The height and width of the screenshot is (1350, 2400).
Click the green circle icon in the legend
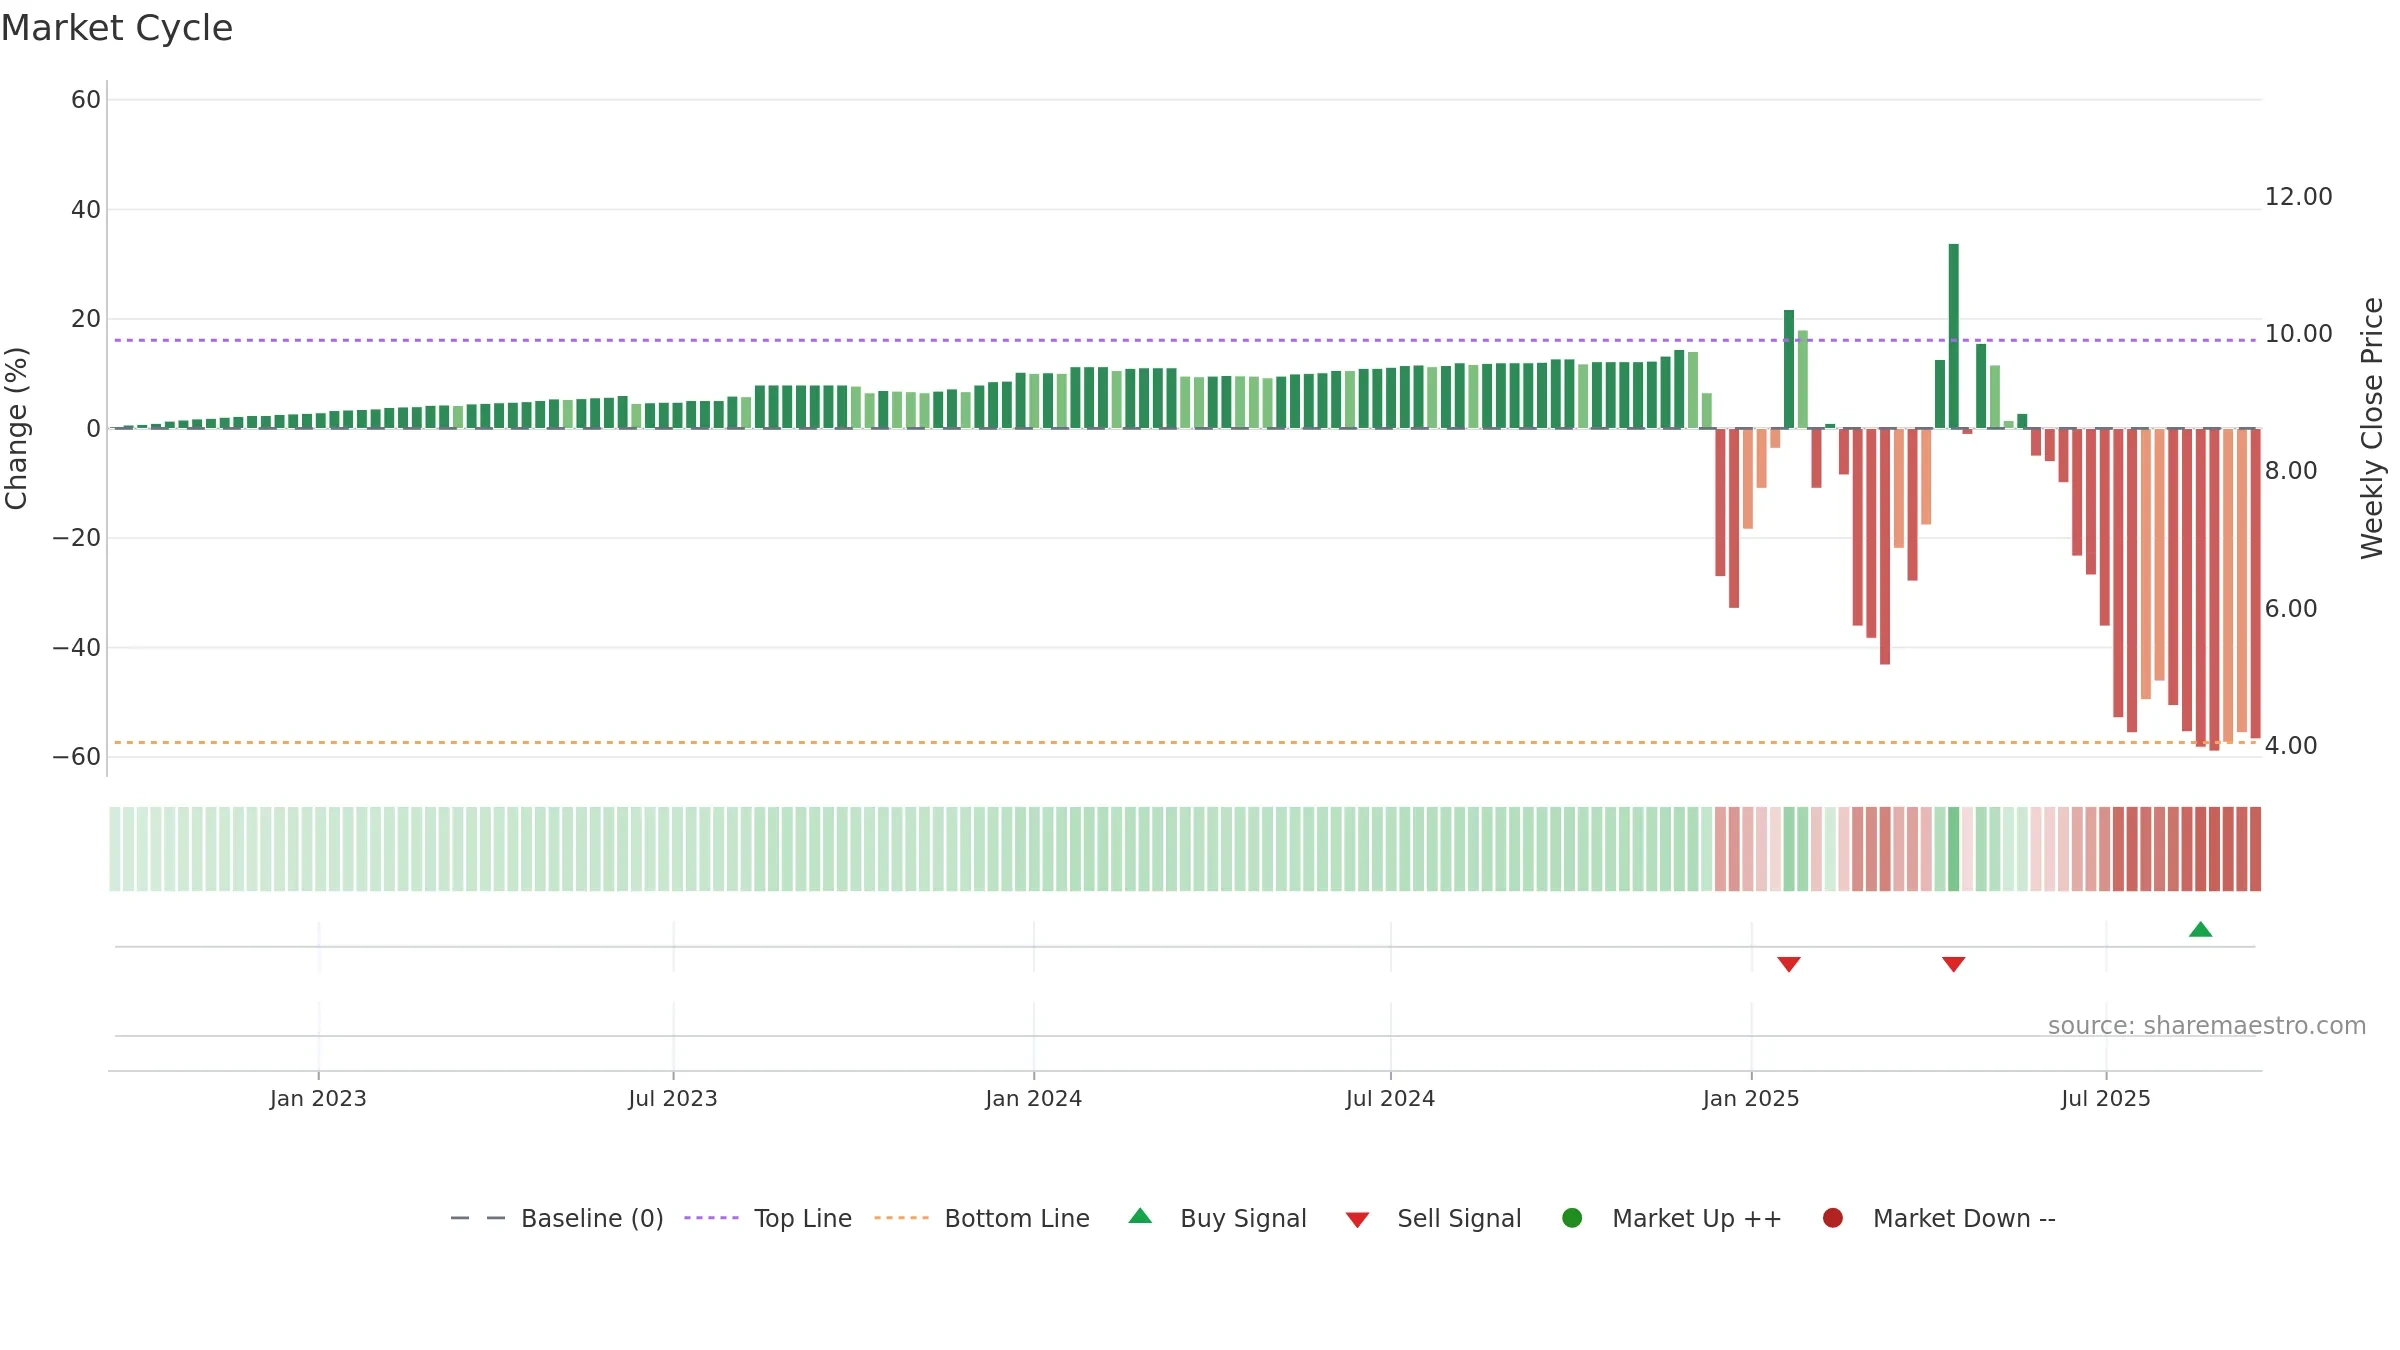(1572, 1218)
